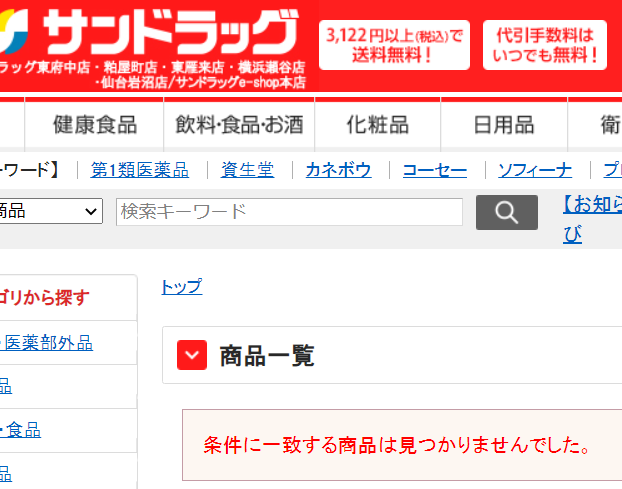
Task: Follow the カネボウ keyword link
Action: click(x=338, y=170)
